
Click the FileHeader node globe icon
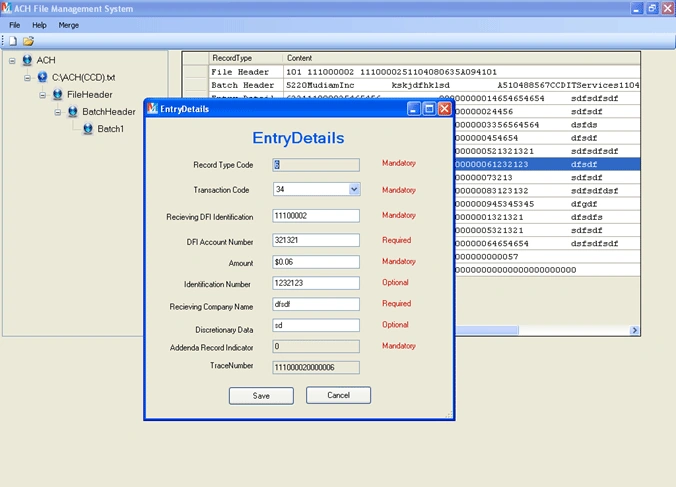57,94
